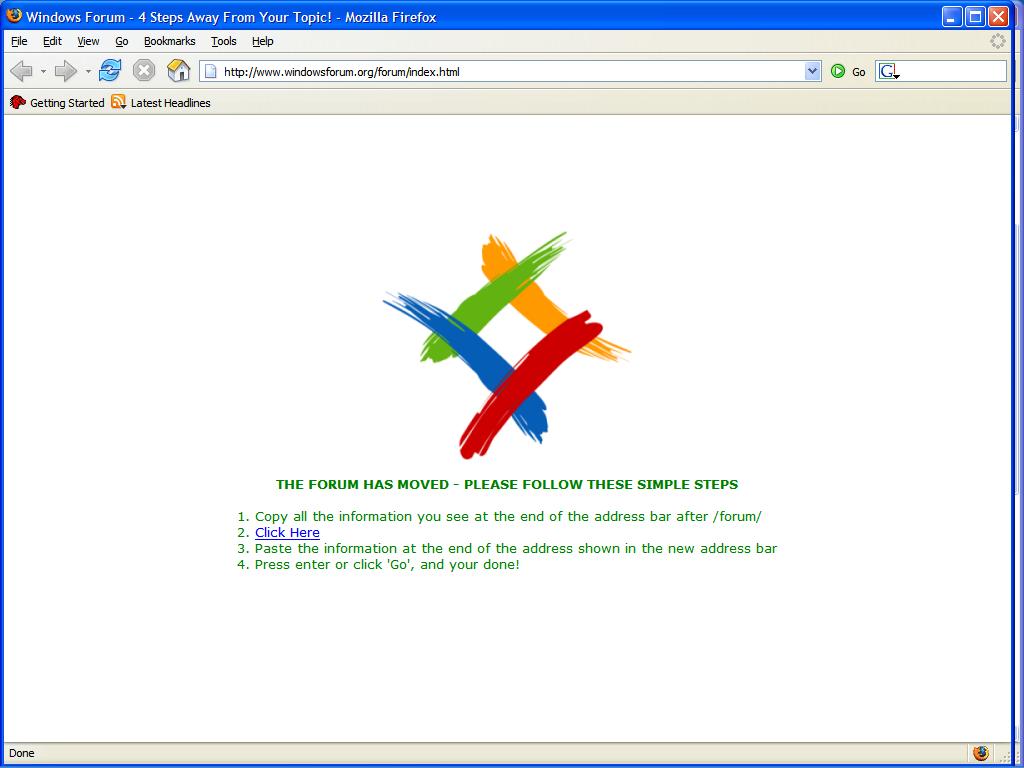Click the activity throbber icon
The height and width of the screenshot is (768, 1024).
(x=998, y=41)
